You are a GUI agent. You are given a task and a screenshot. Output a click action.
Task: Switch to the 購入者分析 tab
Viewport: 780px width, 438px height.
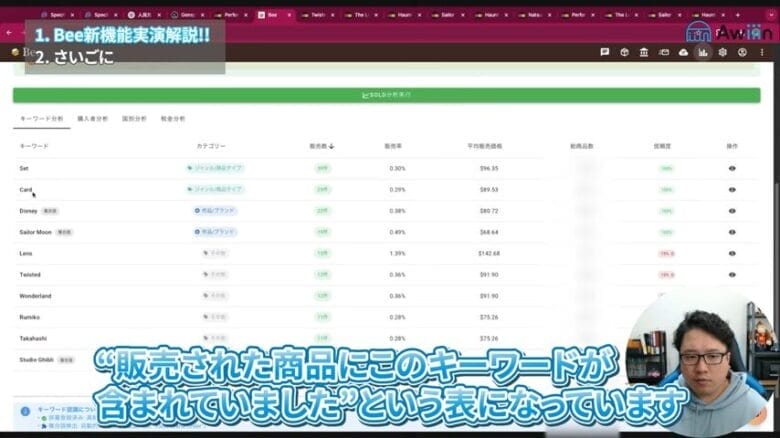pos(93,119)
